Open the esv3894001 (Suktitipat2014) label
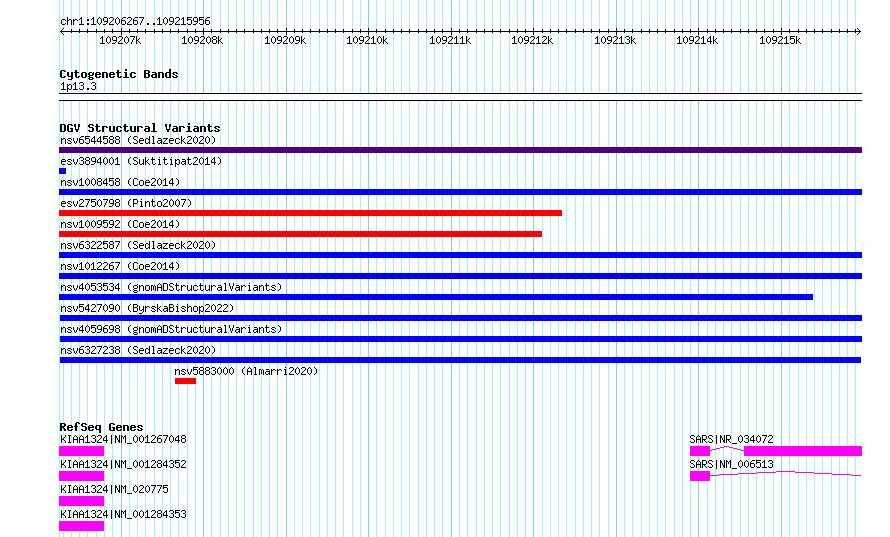The height and width of the screenshot is (537, 890). tap(141, 161)
